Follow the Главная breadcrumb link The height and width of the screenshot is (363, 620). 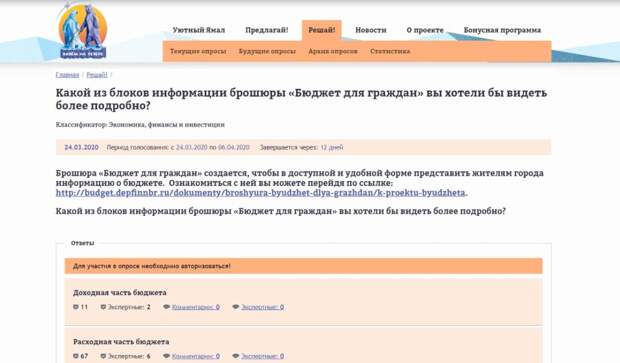pyautogui.click(x=67, y=75)
